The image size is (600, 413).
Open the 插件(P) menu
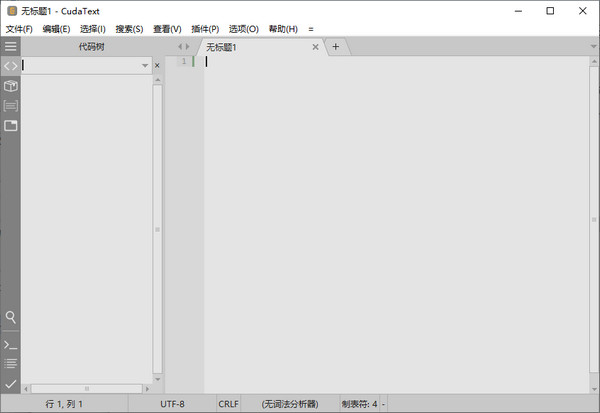point(205,29)
